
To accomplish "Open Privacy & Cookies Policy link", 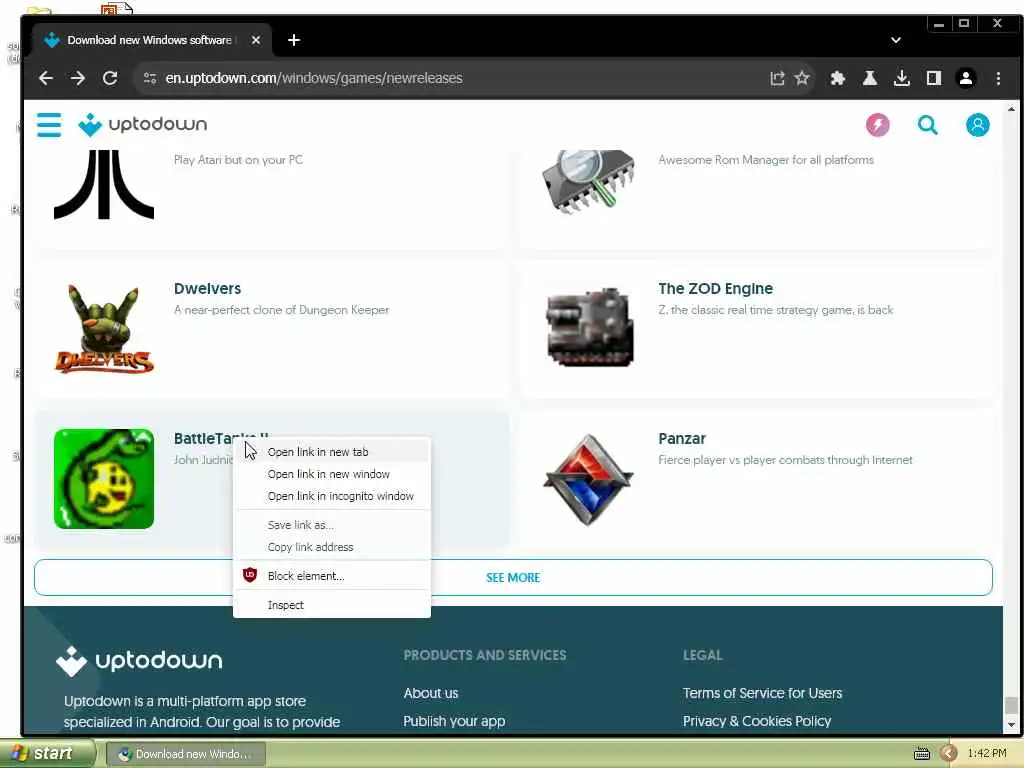I will click(757, 721).
